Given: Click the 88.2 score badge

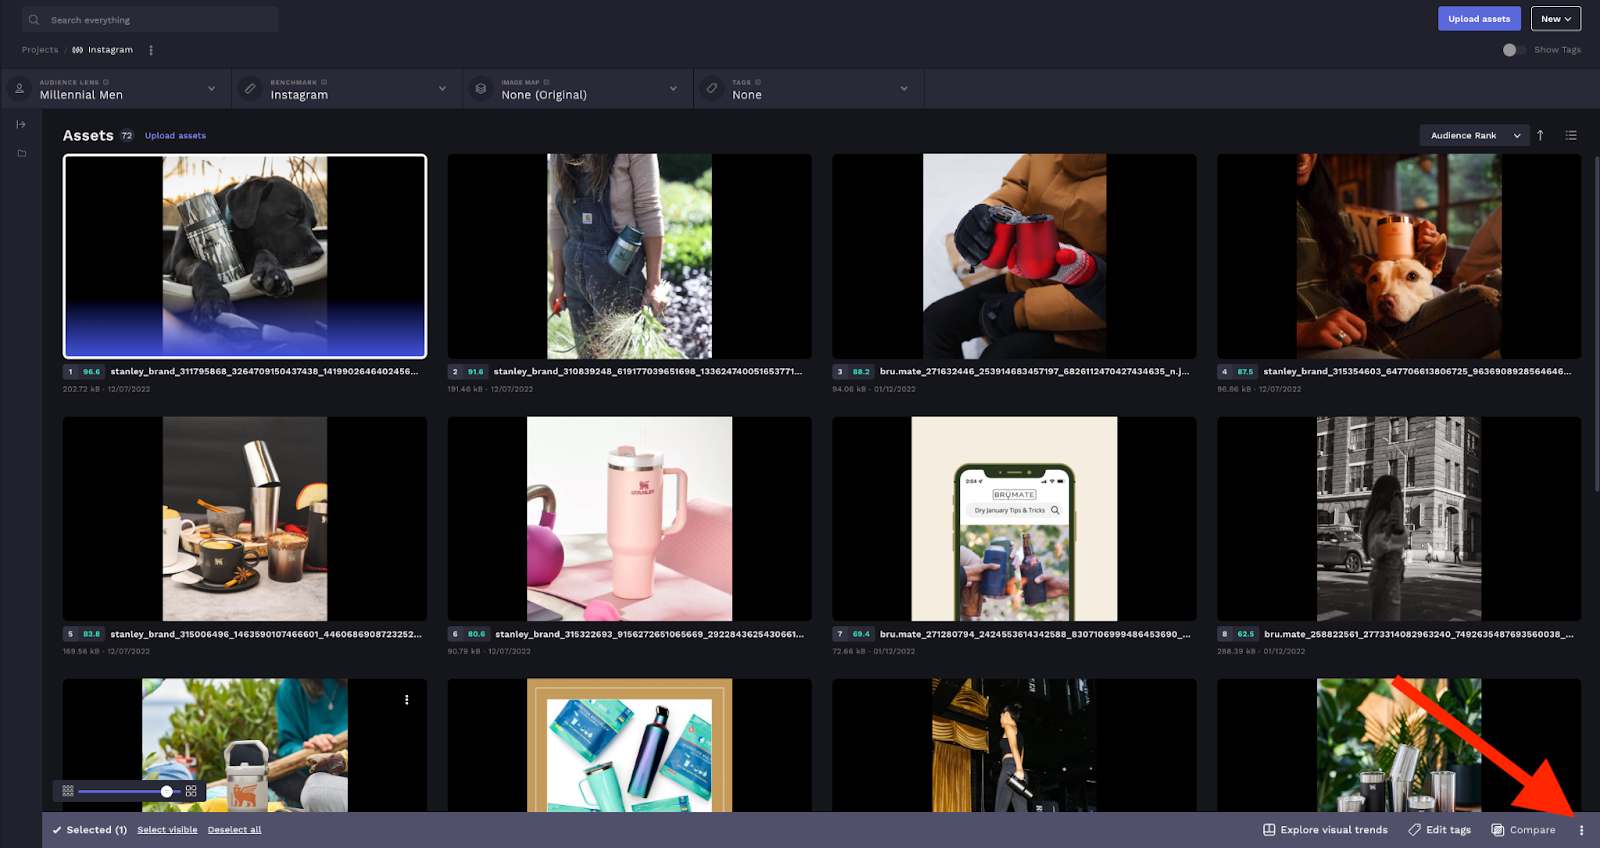Looking at the screenshot, I should (861, 372).
